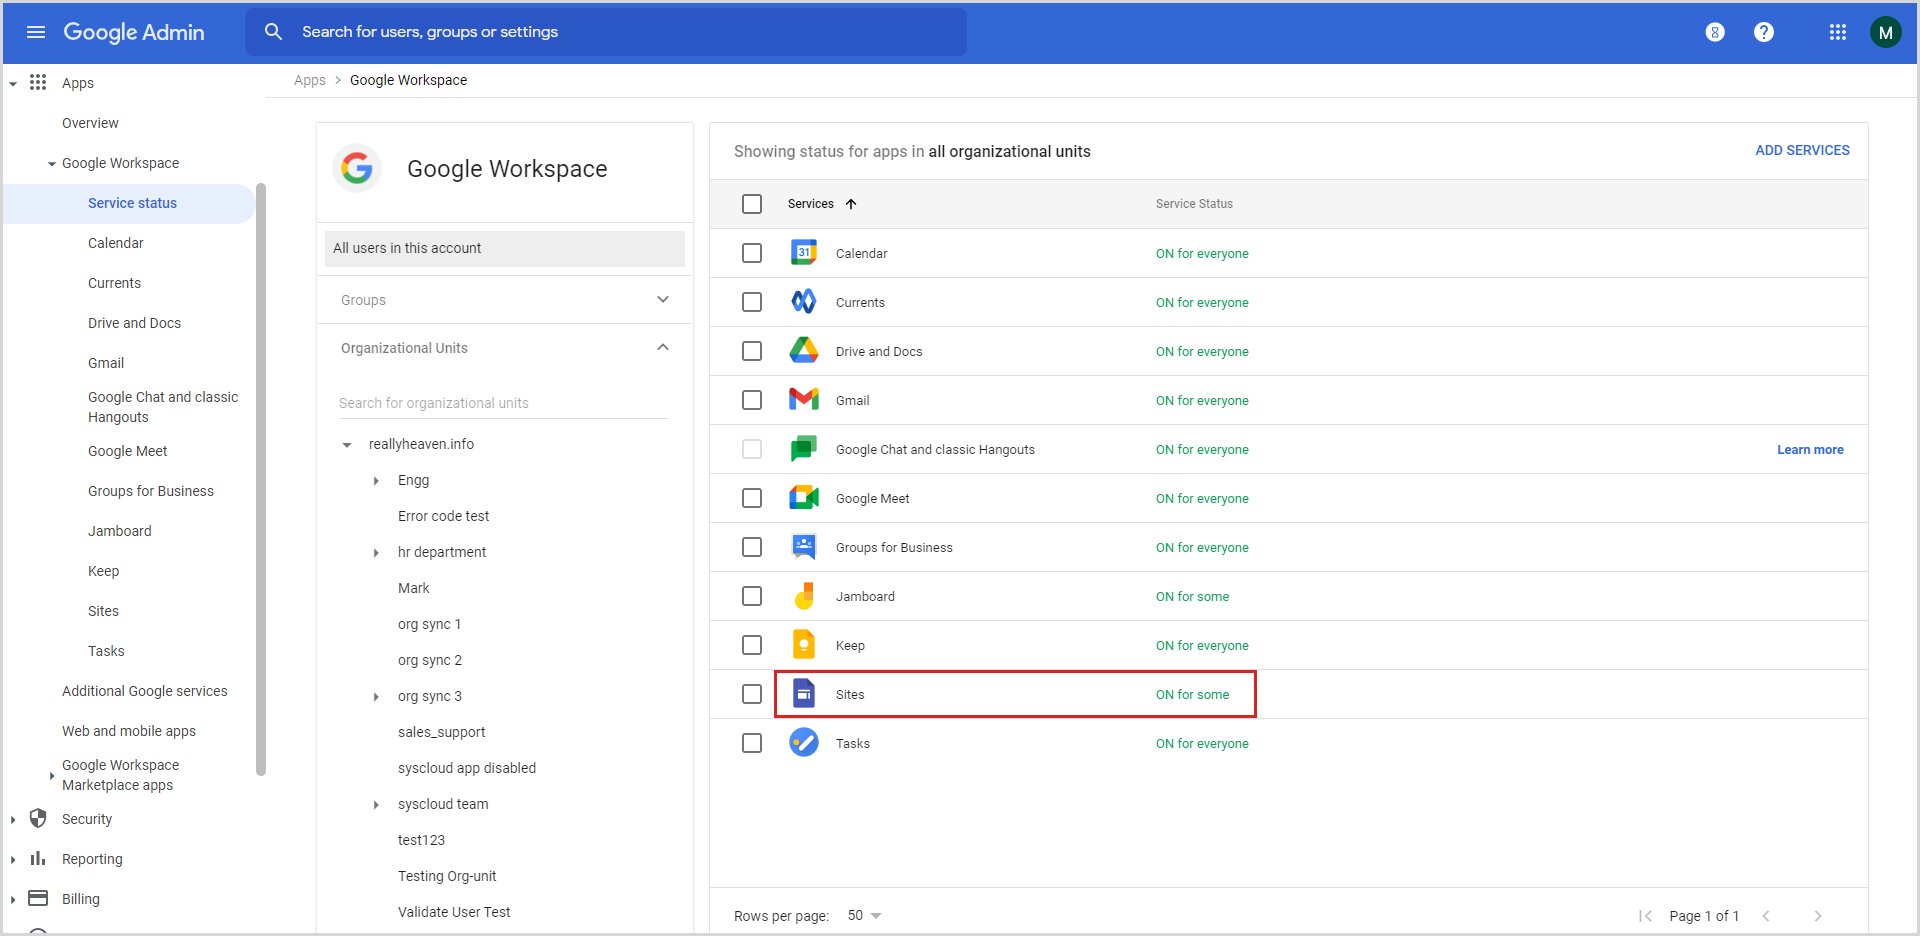Open the main hamburger menu
1920x936 pixels.
pos(36,32)
